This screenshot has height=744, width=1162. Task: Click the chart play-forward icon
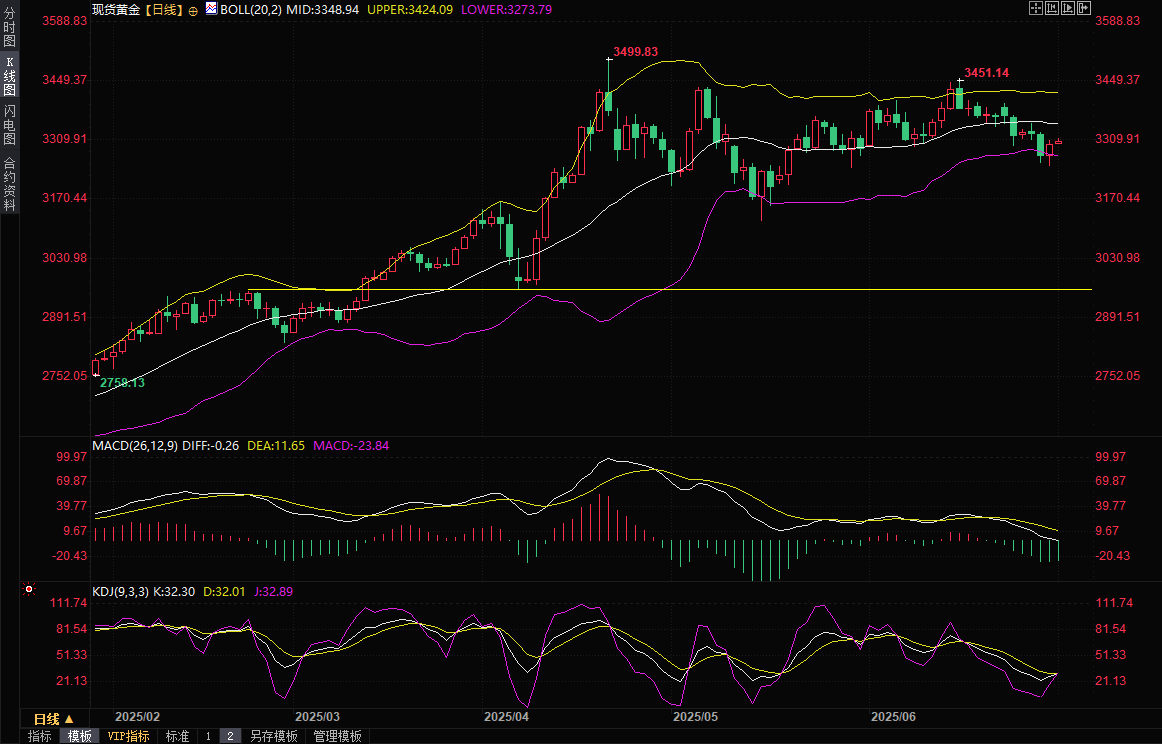coord(1068,8)
